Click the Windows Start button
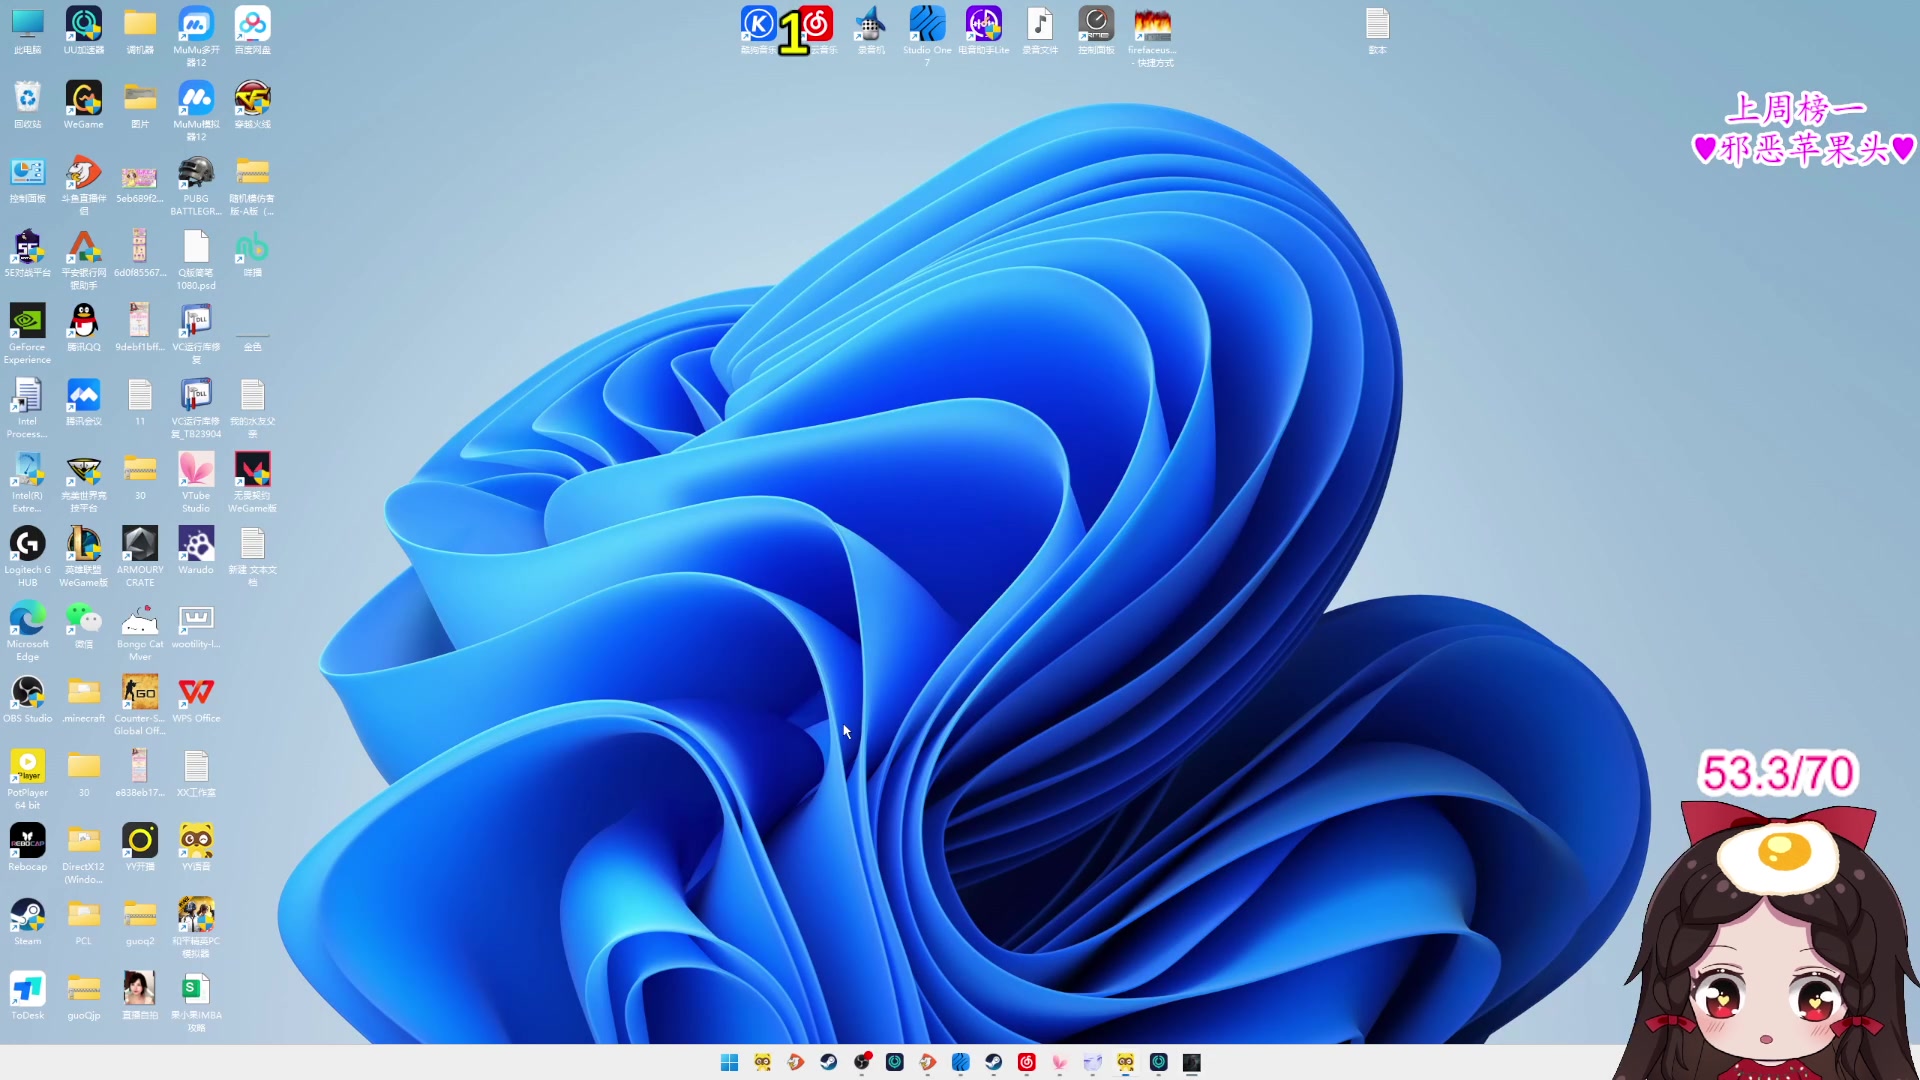This screenshot has height=1080, width=1920. point(730,1062)
